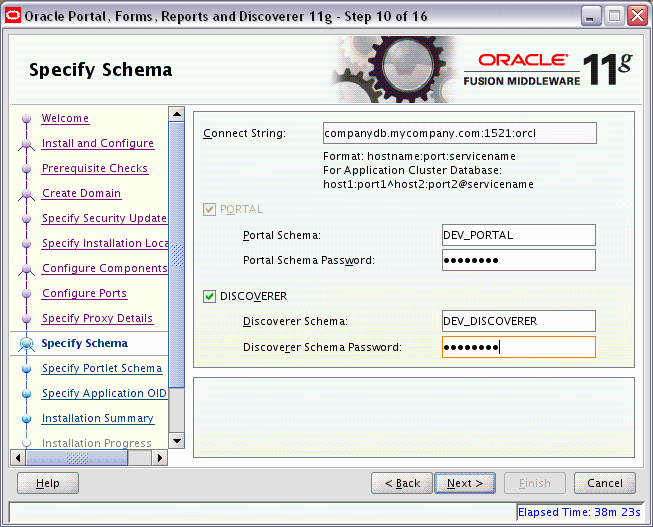The image size is (653, 527).
Task: Click the Discoverer Schema input field
Action: pos(519,321)
